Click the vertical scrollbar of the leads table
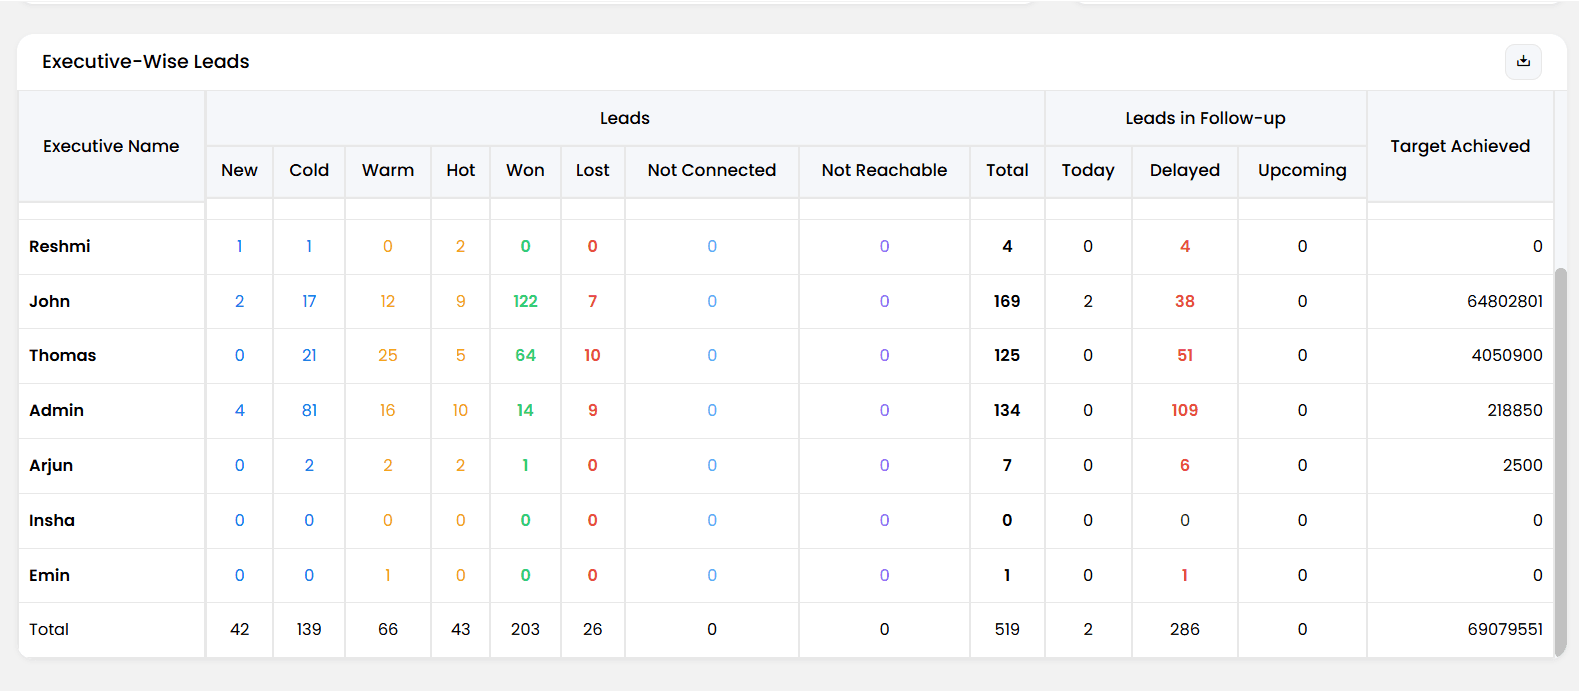 pyautogui.click(x=1560, y=462)
